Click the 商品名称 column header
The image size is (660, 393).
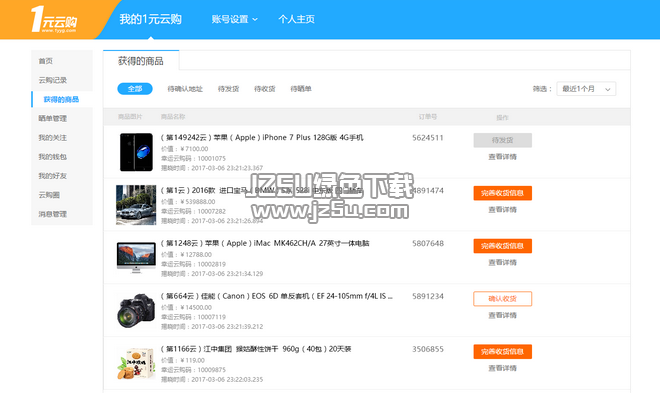173,117
